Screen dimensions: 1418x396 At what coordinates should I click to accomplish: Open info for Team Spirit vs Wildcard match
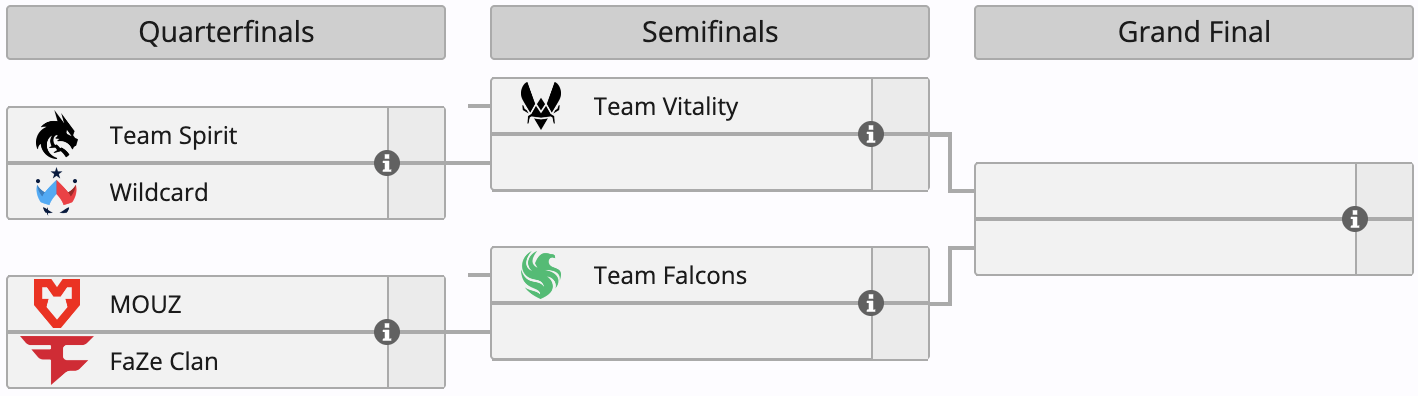[387, 163]
